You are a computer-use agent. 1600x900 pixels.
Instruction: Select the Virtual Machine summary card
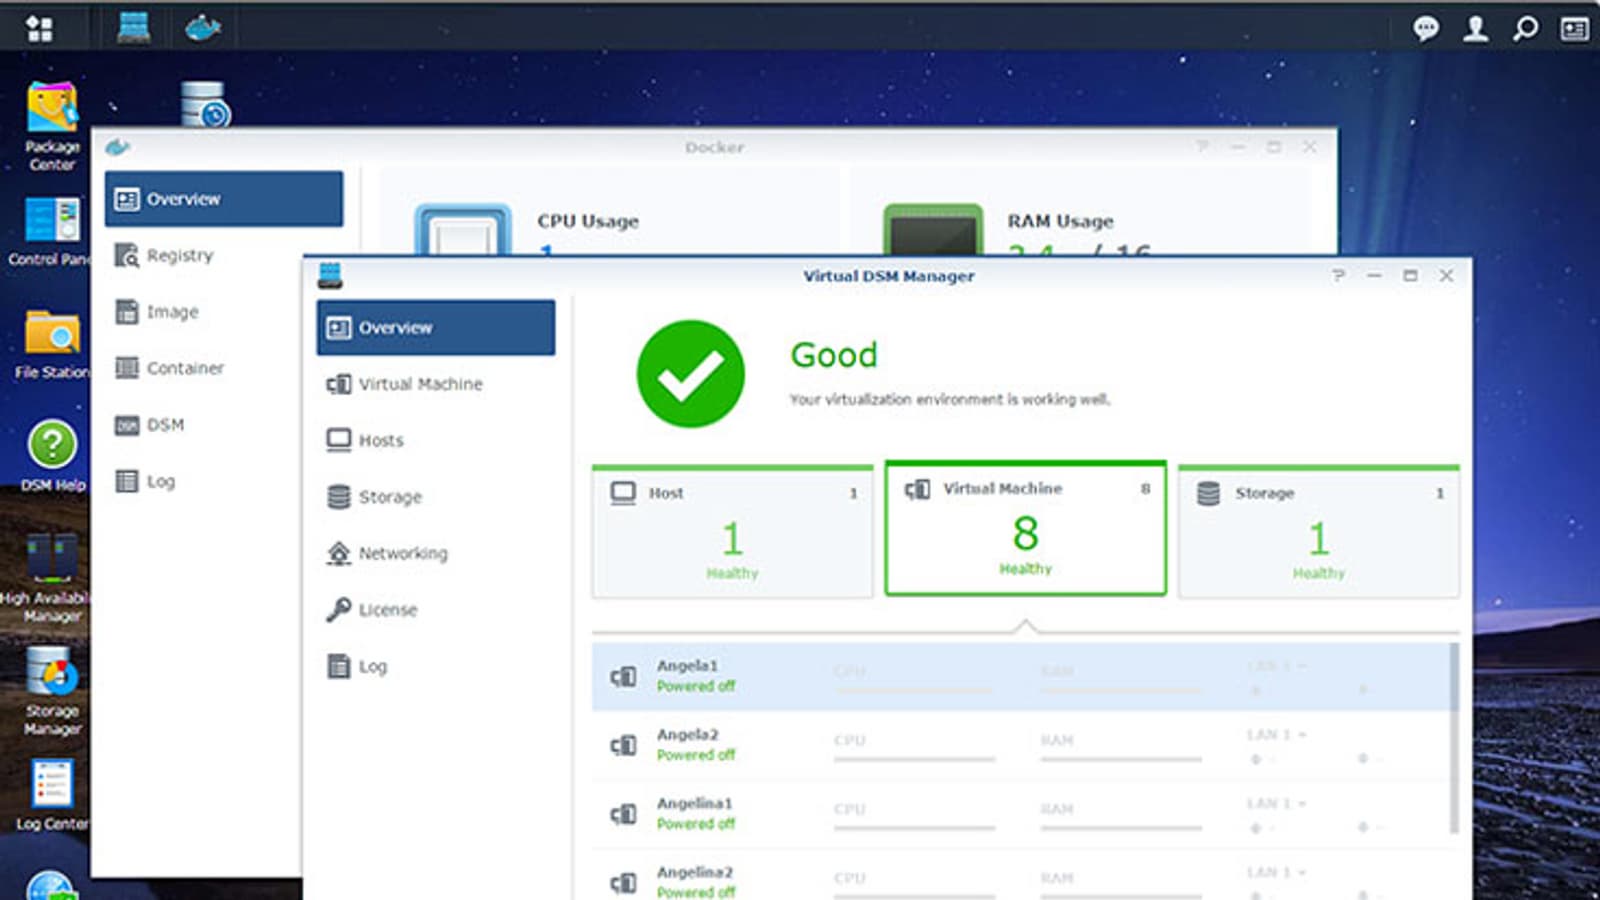point(1025,528)
